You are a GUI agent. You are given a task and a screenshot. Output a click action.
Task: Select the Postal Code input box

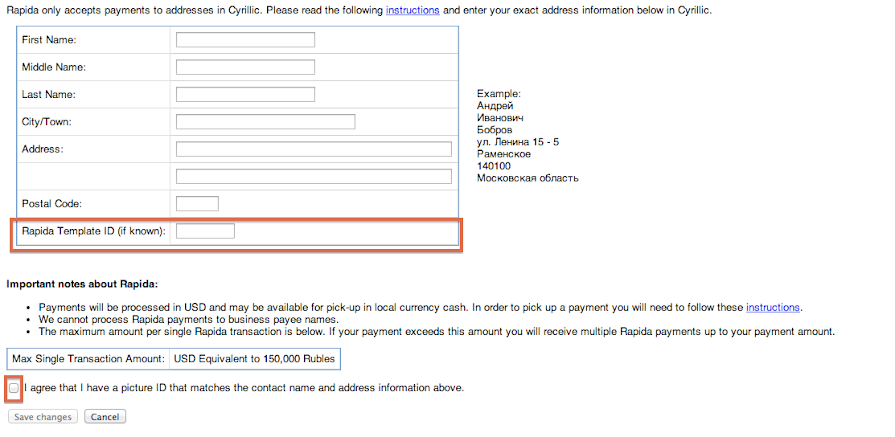pos(196,204)
